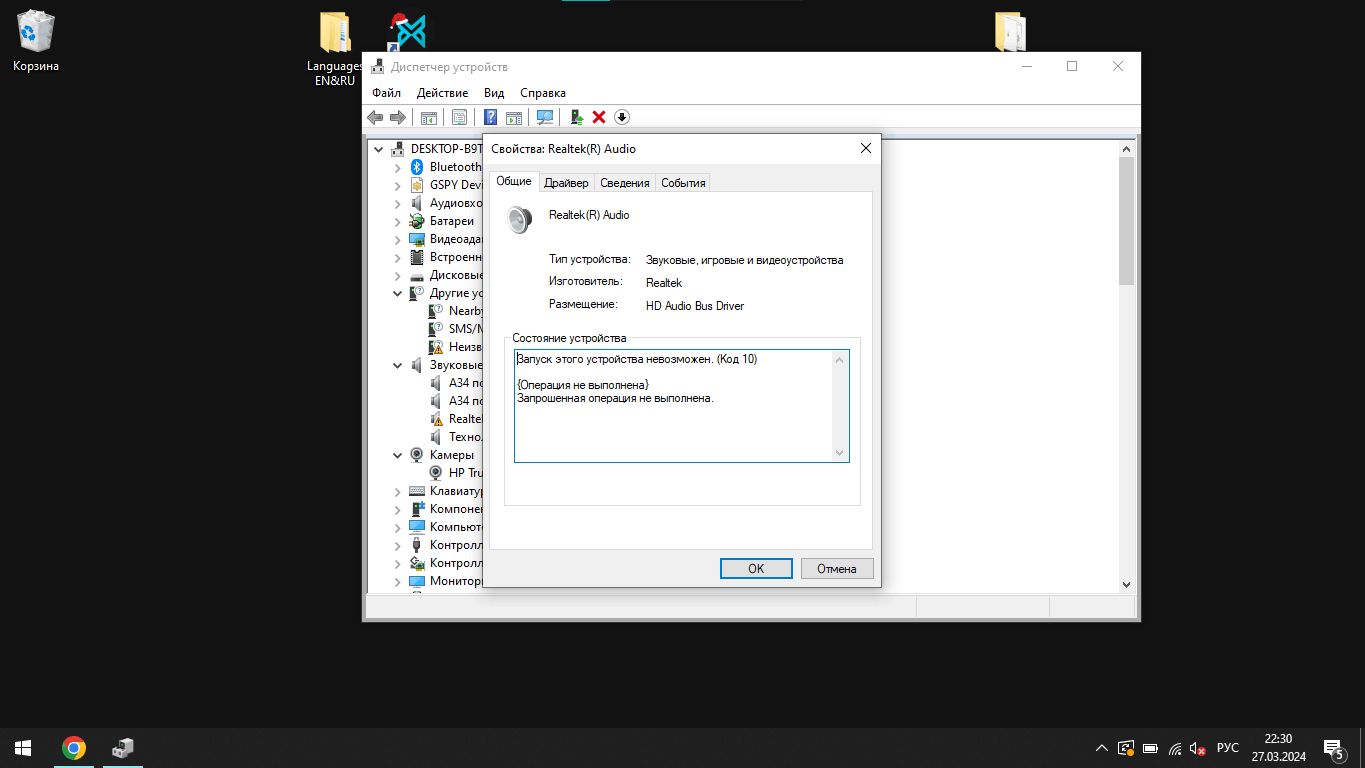Scan for hardware changes with monitor icon
The width and height of the screenshot is (1365, 768).
(x=545, y=117)
